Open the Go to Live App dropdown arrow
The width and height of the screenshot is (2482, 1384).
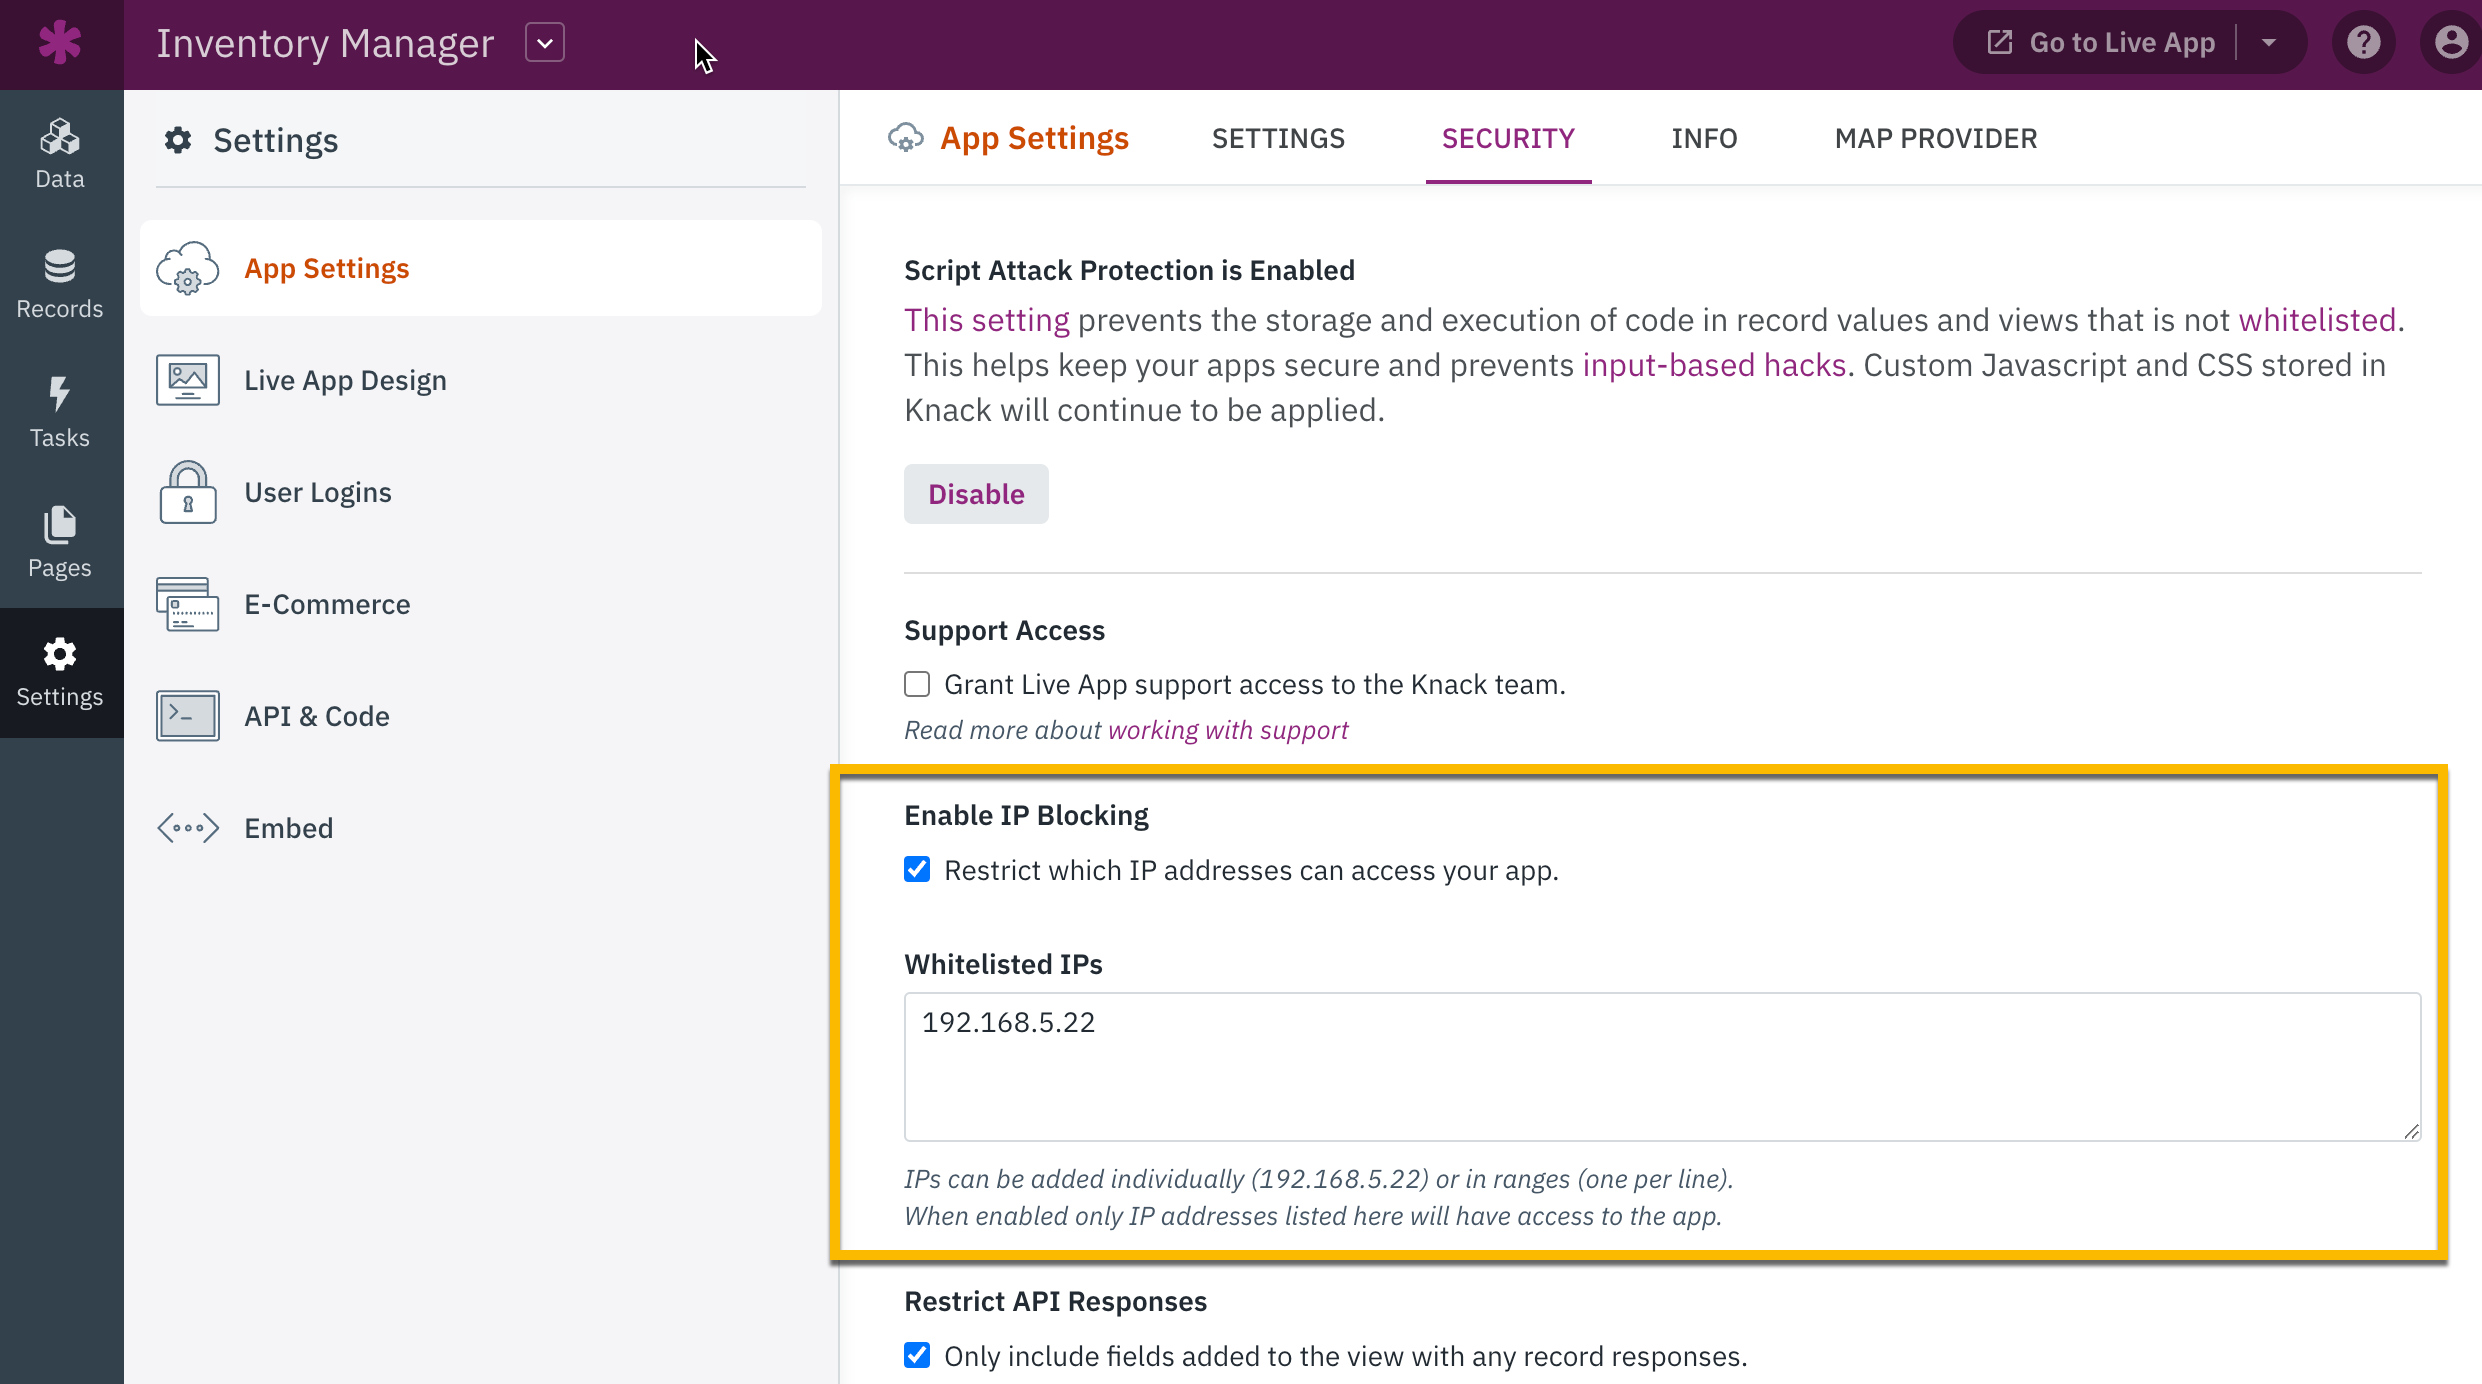pyautogui.click(x=2269, y=43)
